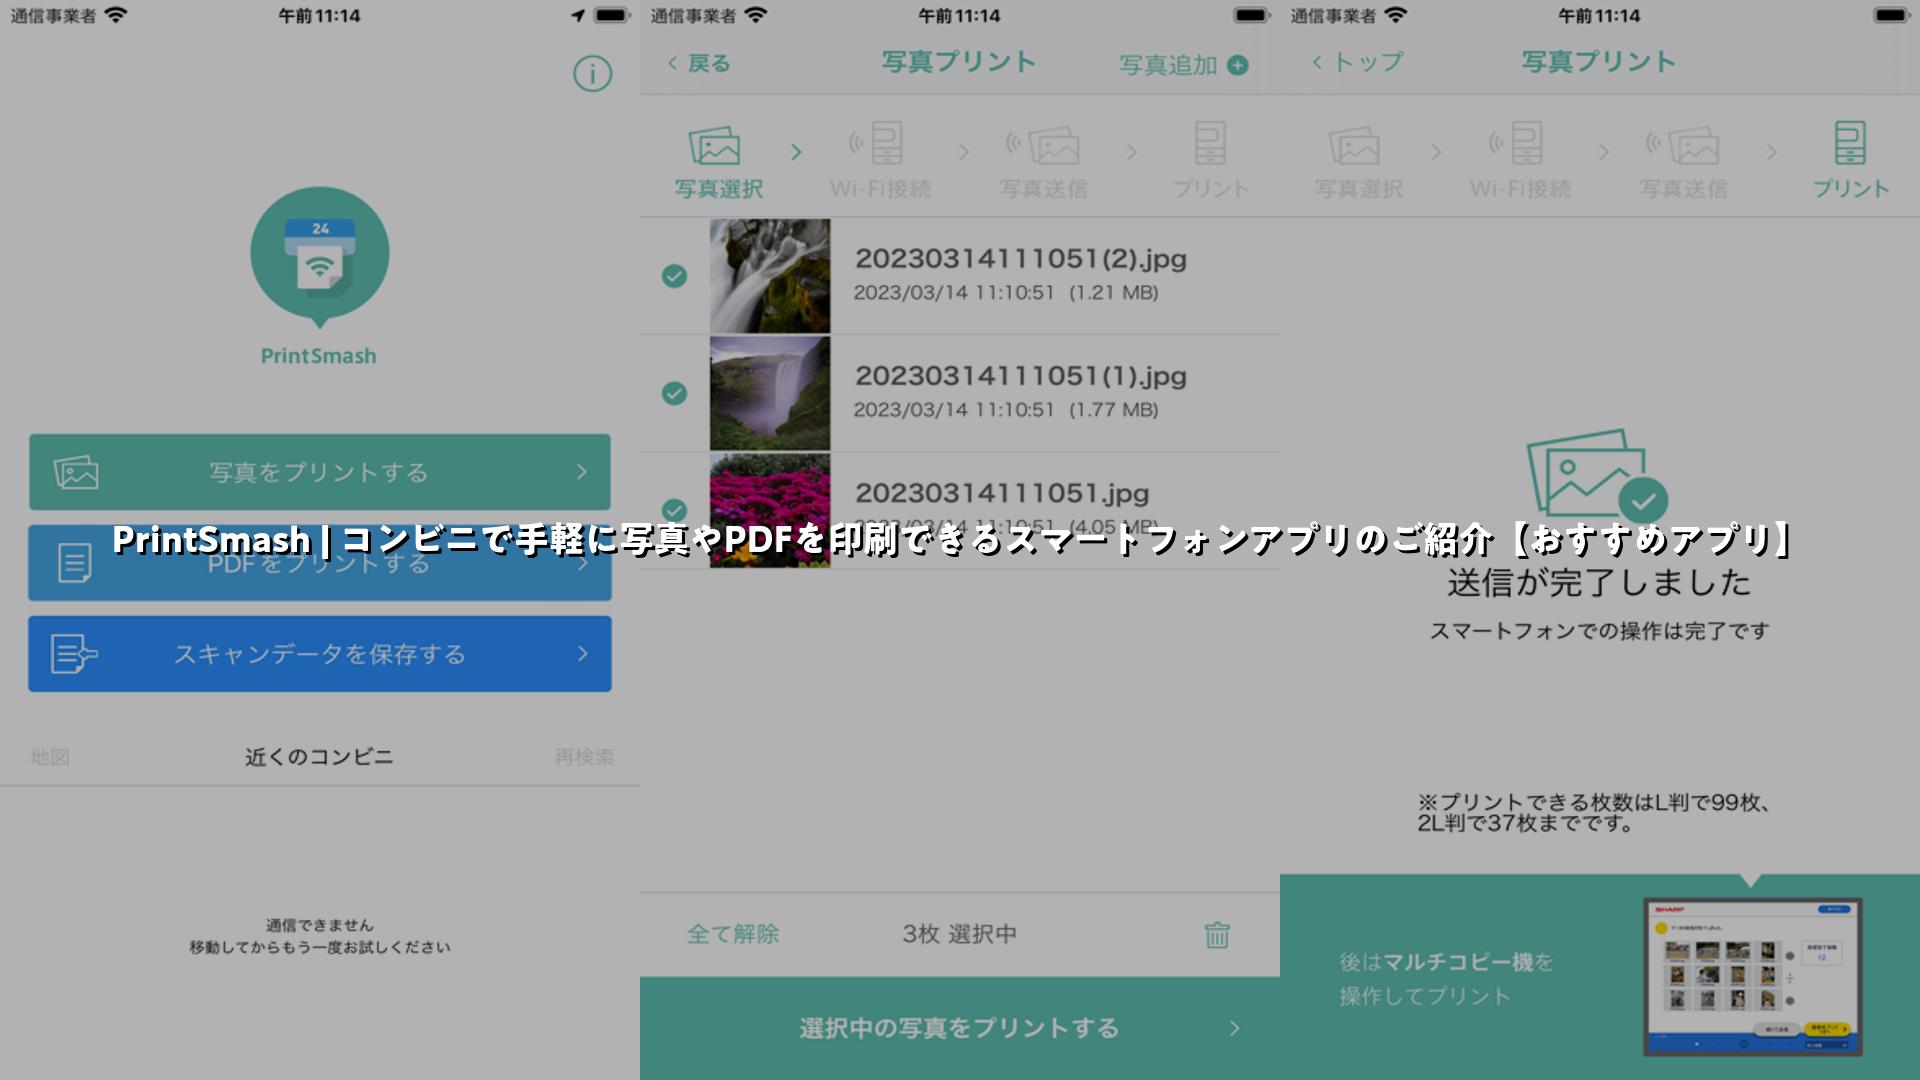Click 再検索 to search again

pyautogui.click(x=584, y=757)
